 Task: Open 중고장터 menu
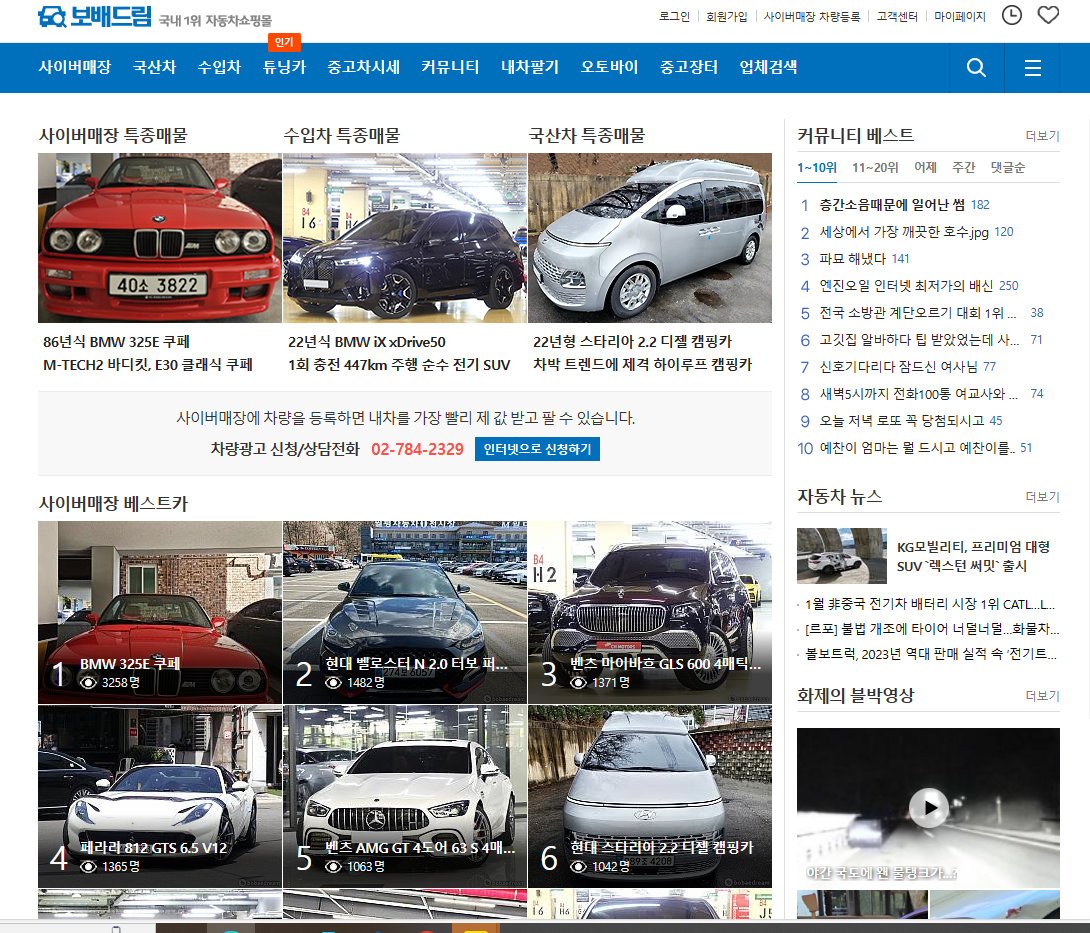pyautogui.click(x=688, y=67)
